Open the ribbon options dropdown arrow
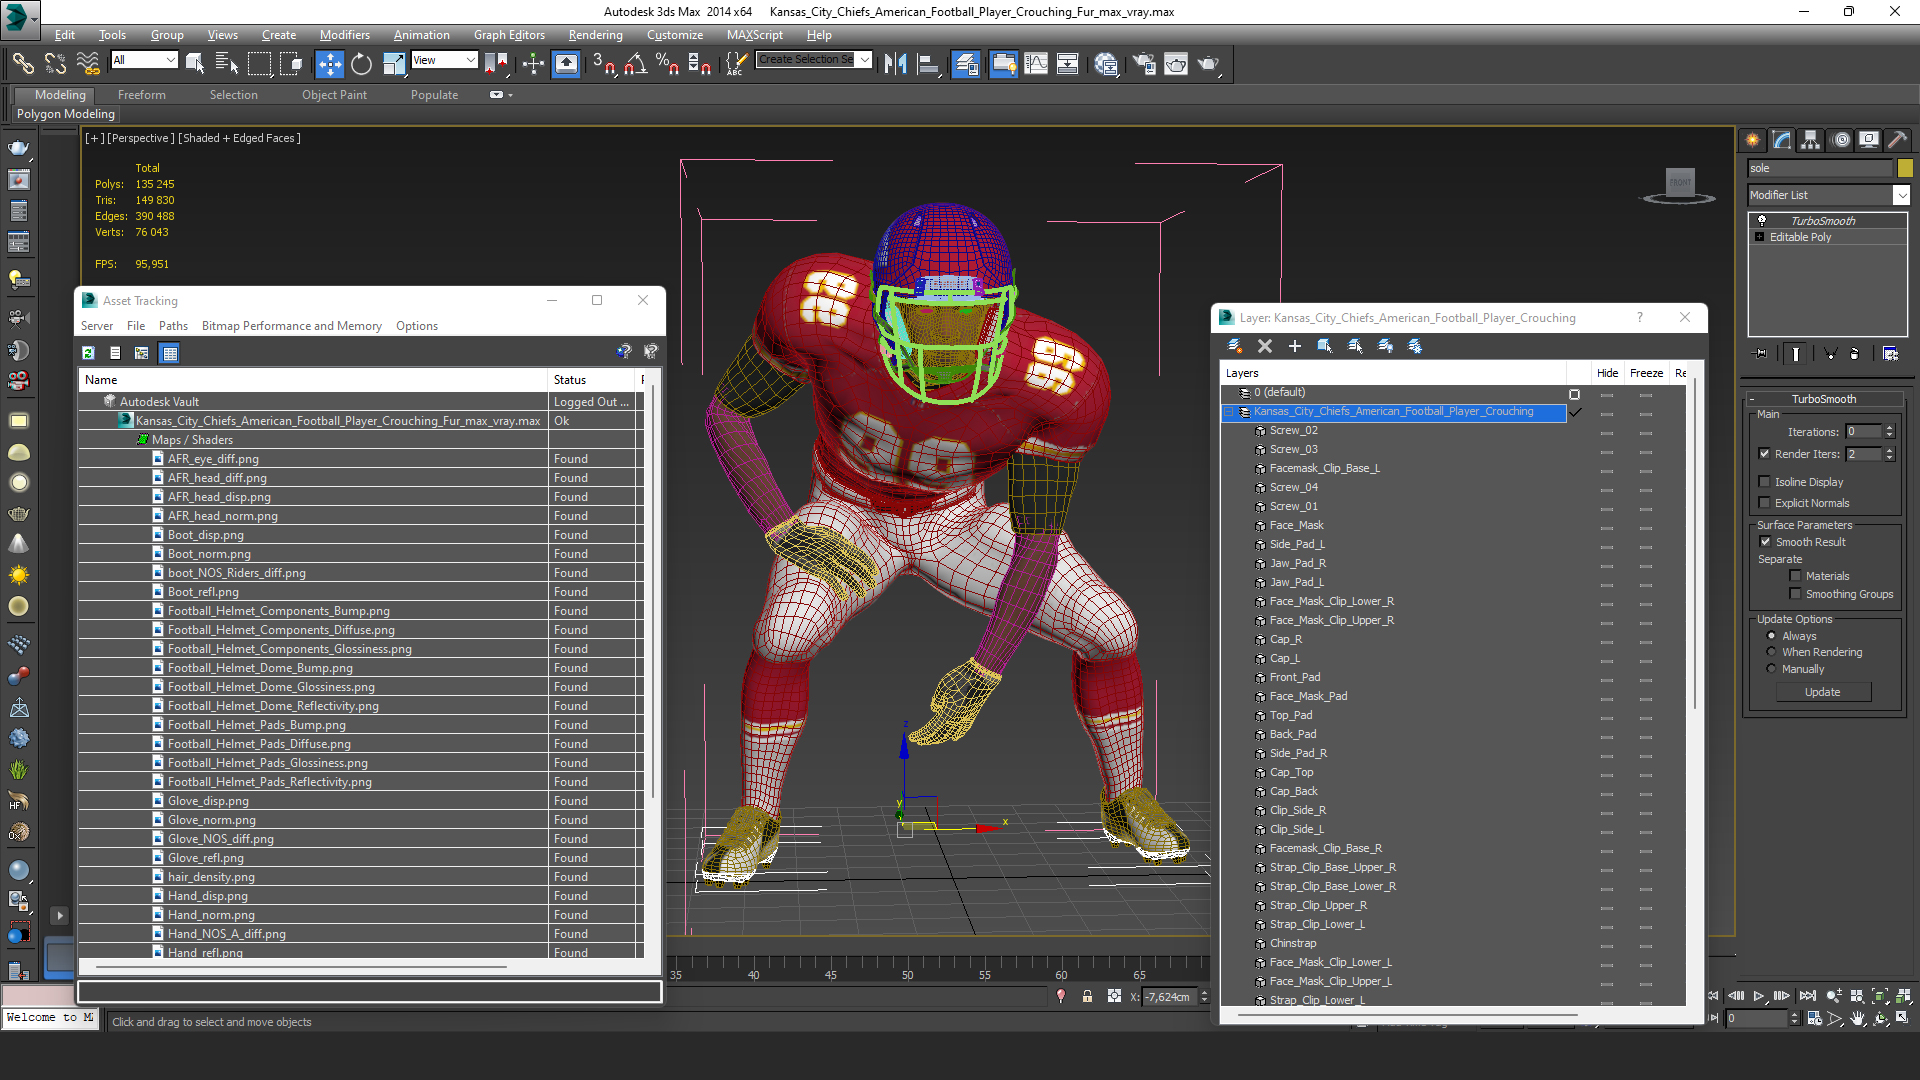This screenshot has width=1920, height=1080. (510, 95)
